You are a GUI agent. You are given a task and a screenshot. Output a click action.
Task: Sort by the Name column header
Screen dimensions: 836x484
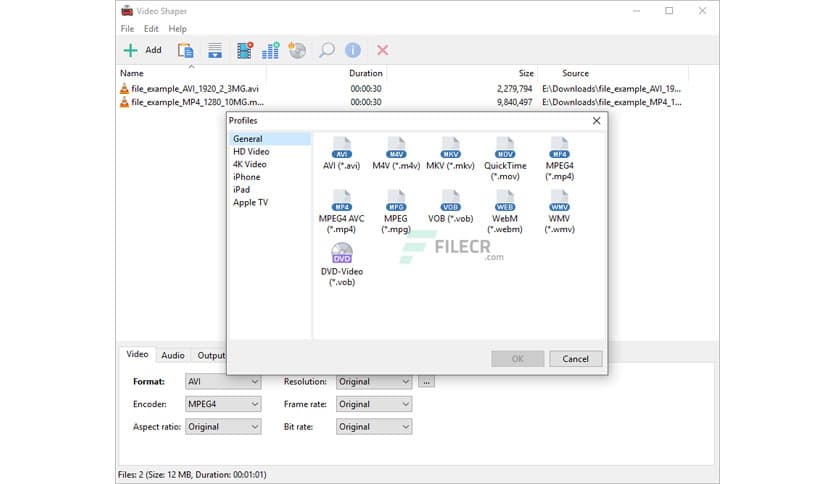tap(191, 73)
